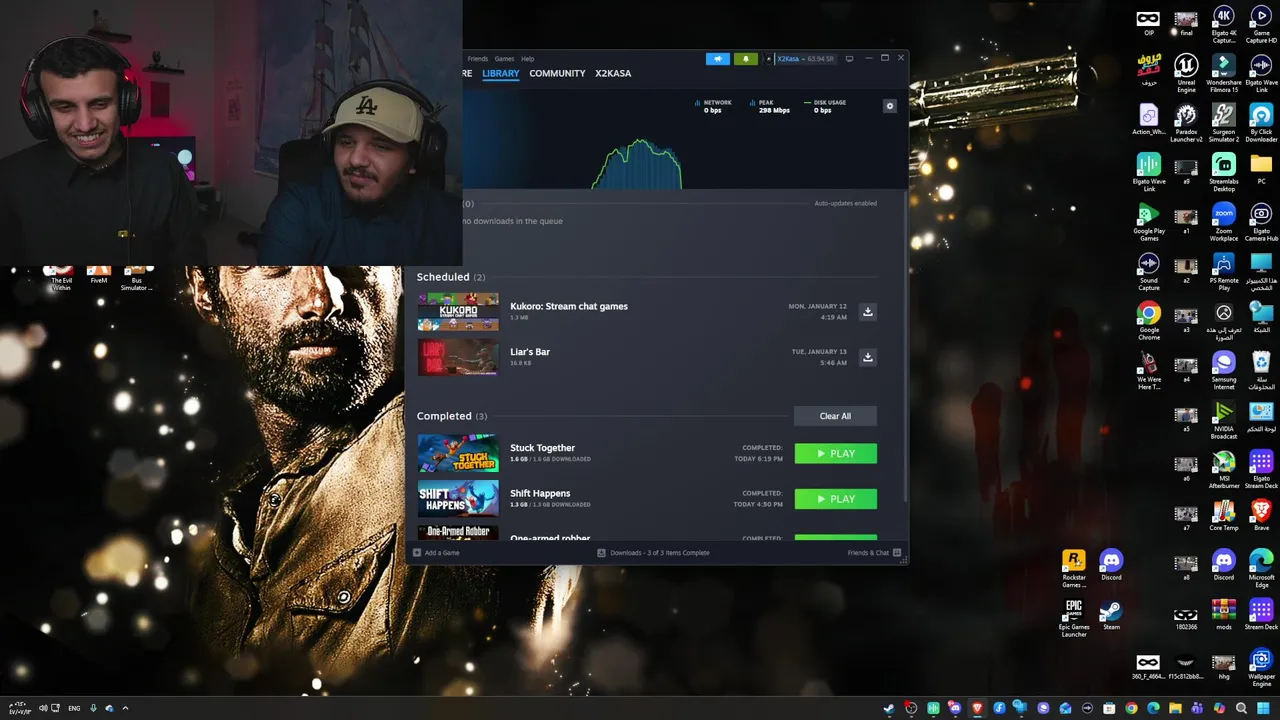Screen dimensions: 1280x720
Task: Click ENG language indicator in taskbar
Action: [x=74, y=708]
